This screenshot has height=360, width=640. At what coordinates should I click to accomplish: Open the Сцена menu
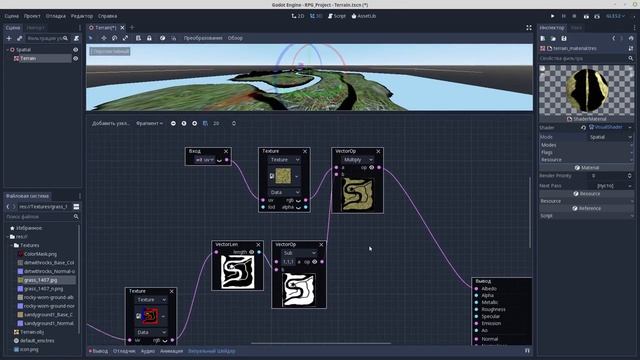[12, 16]
